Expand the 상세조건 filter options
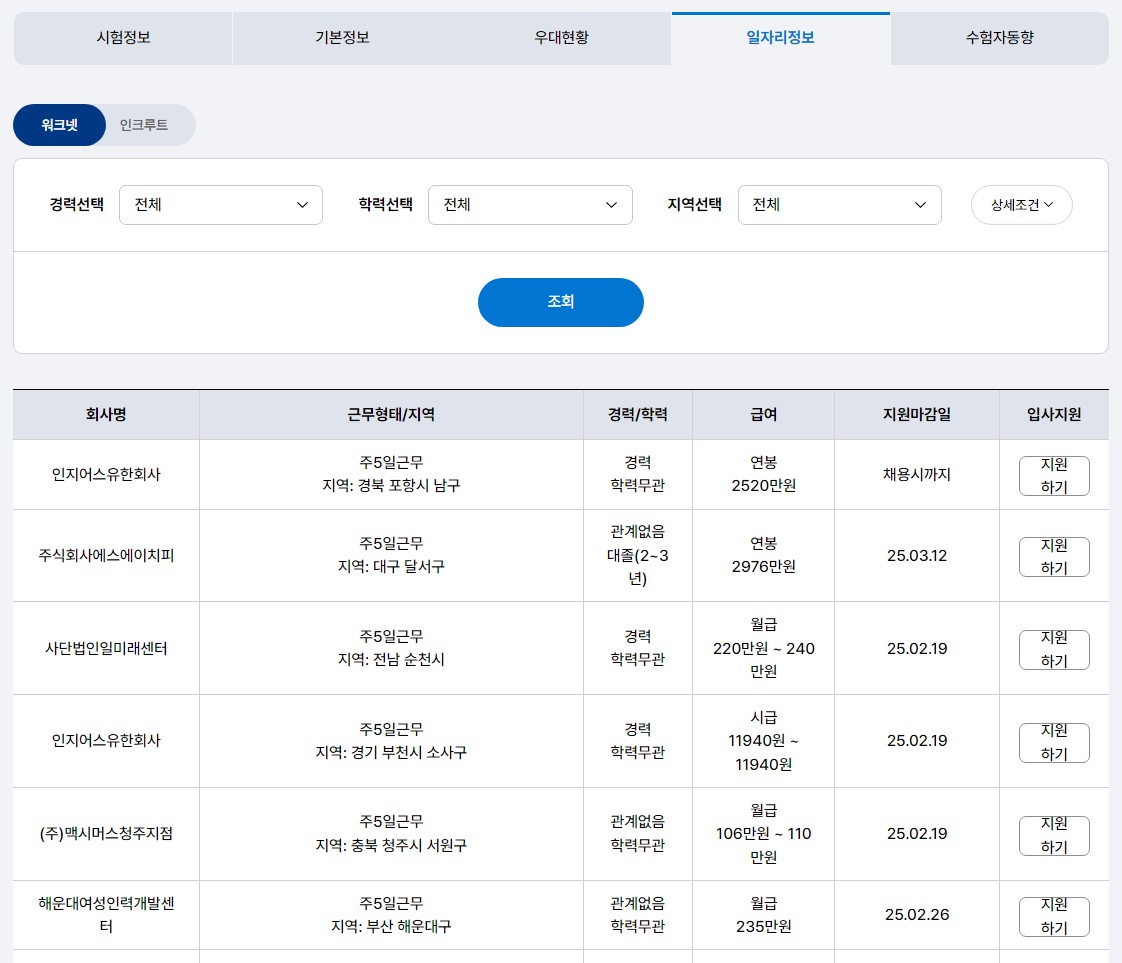Screen dimensions: 1122x963 coord(1021,204)
